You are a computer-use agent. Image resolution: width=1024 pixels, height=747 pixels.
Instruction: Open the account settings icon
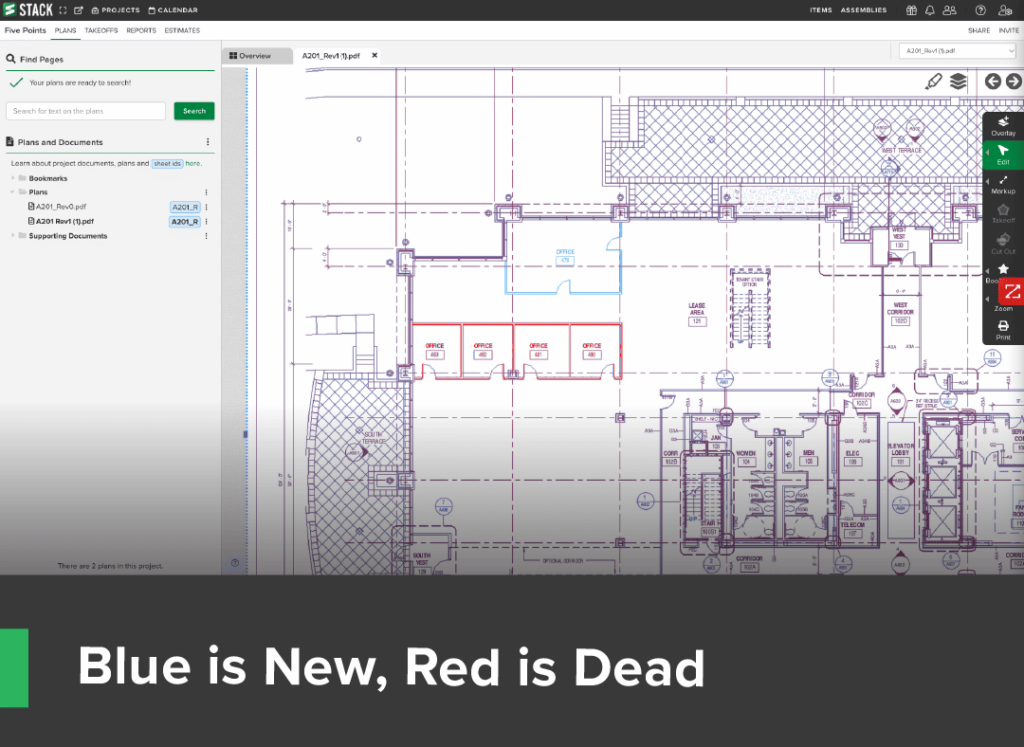(x=1005, y=10)
